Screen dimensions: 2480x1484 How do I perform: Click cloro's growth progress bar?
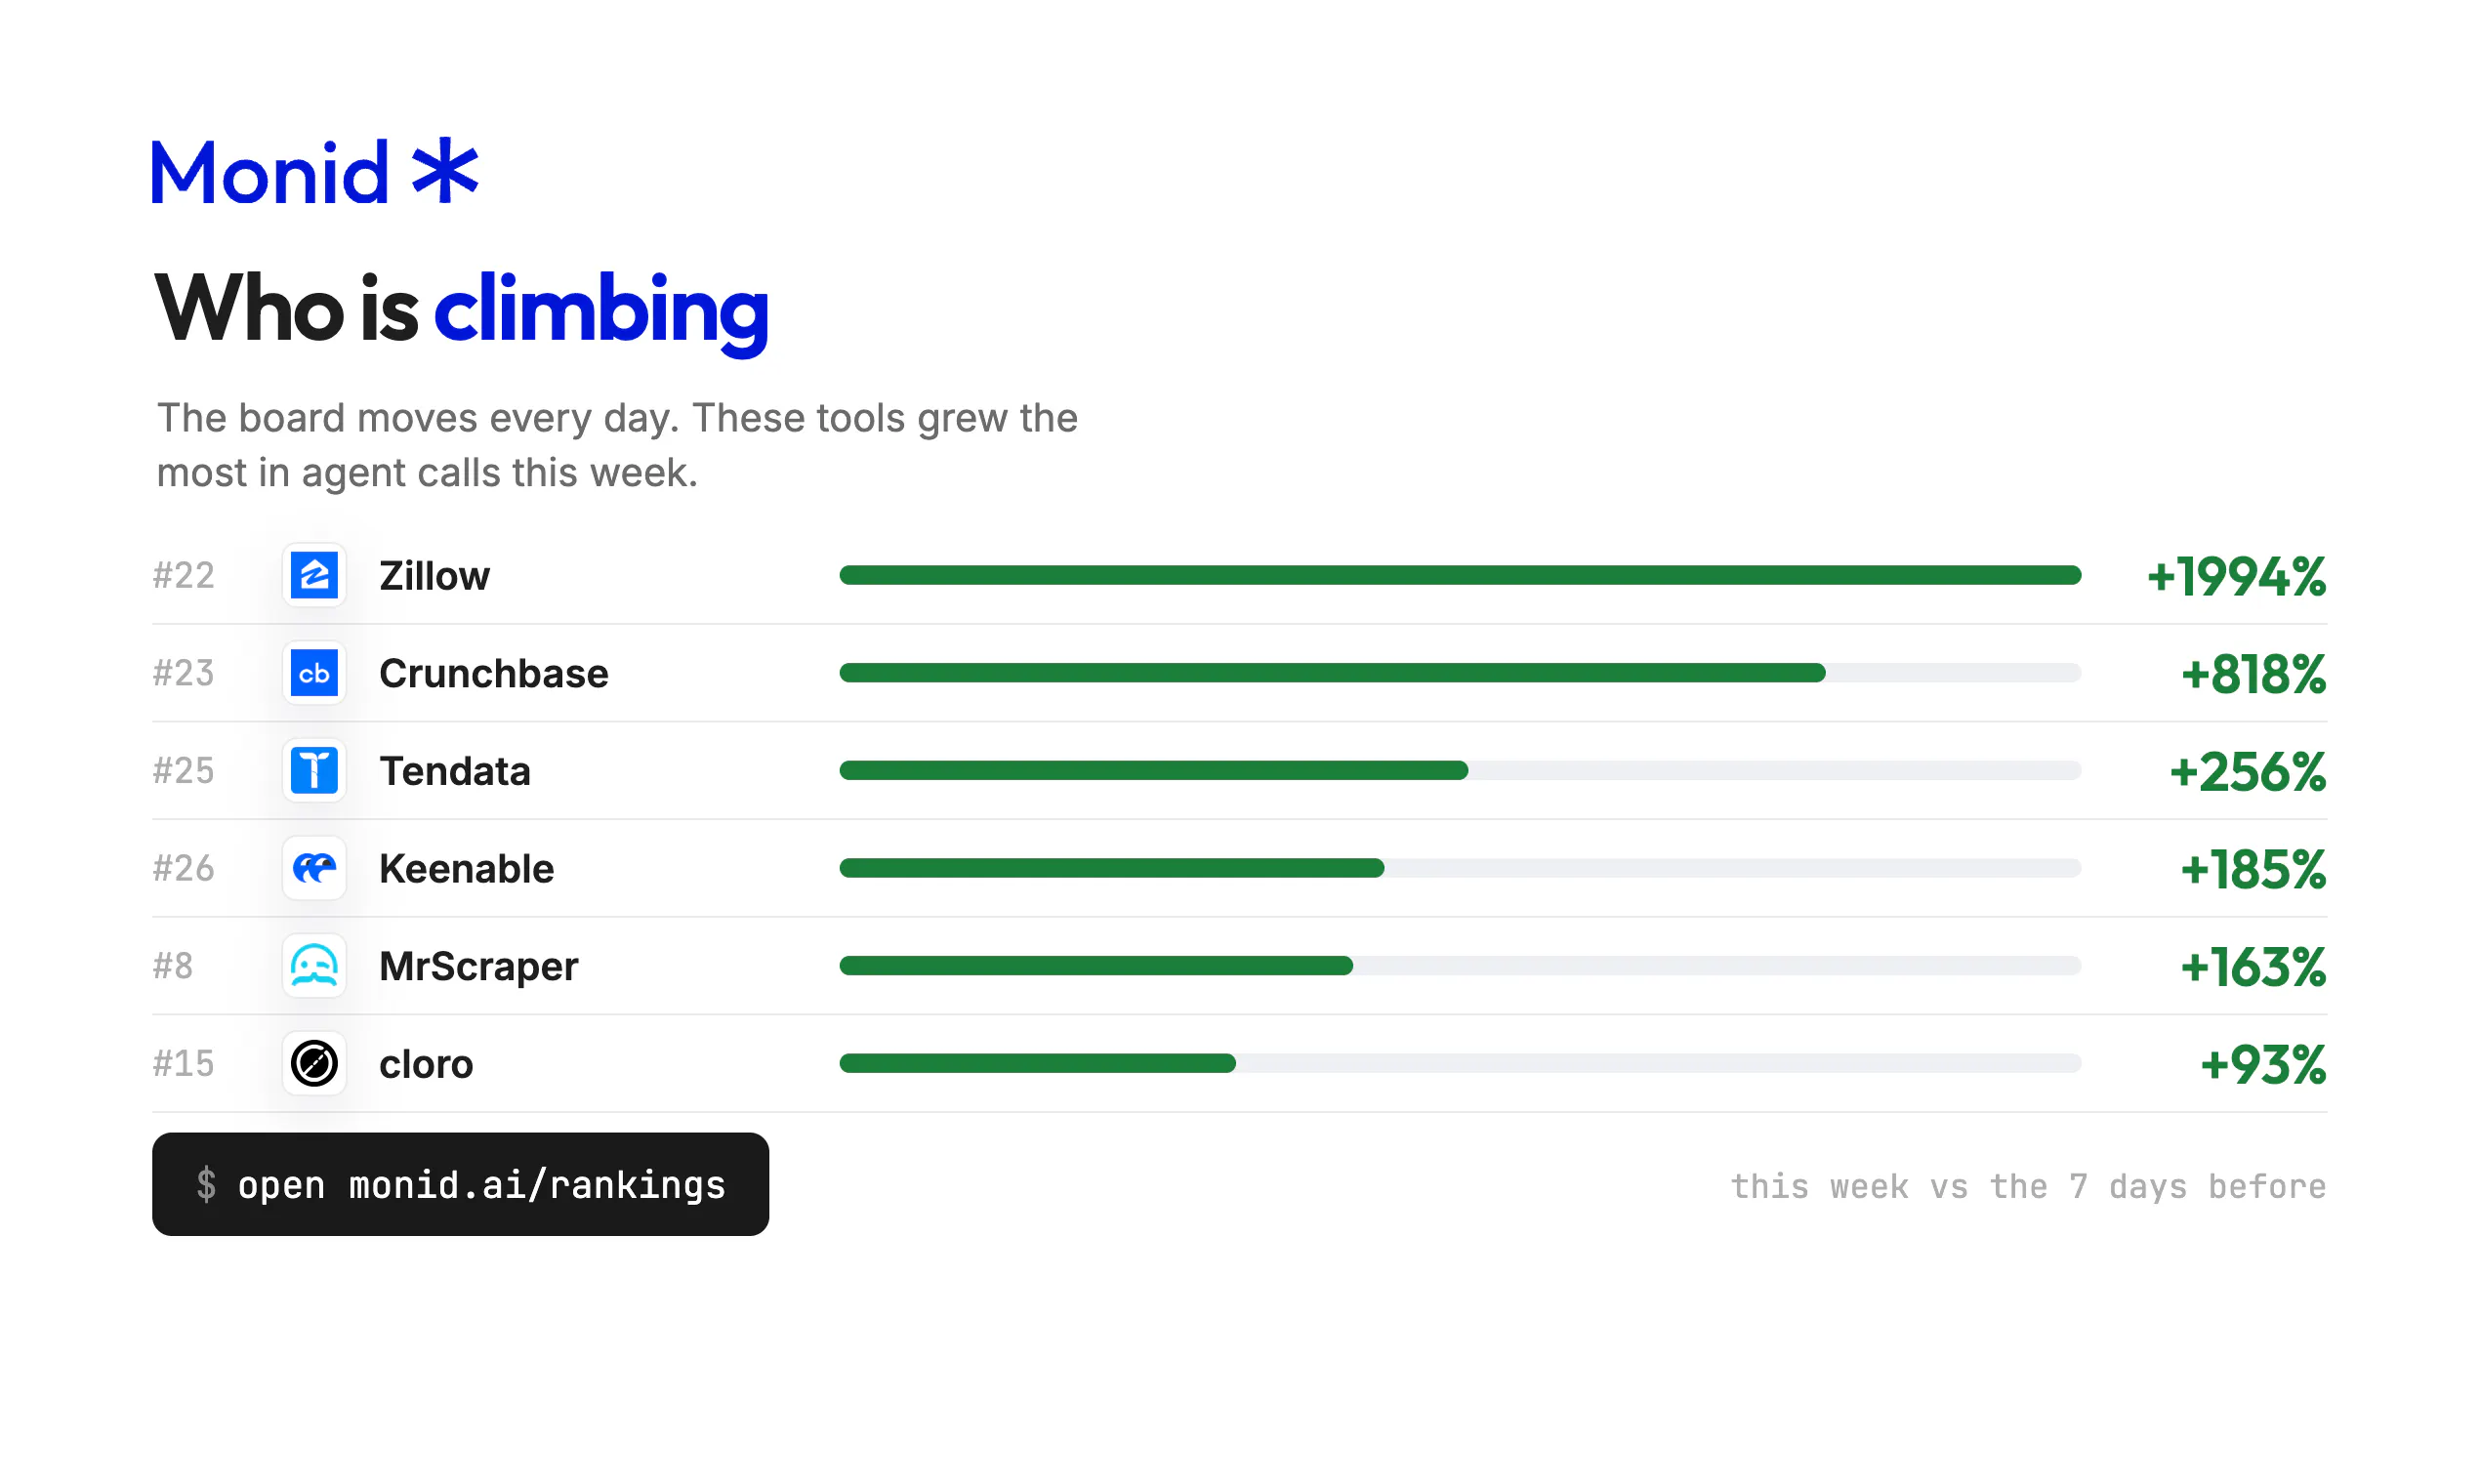pyautogui.click(x=1460, y=1063)
